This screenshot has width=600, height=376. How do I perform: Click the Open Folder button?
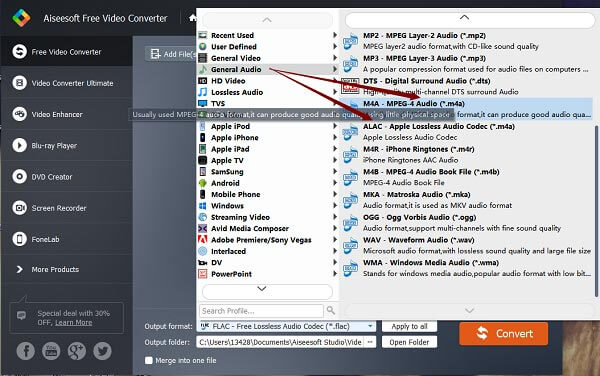click(409, 342)
